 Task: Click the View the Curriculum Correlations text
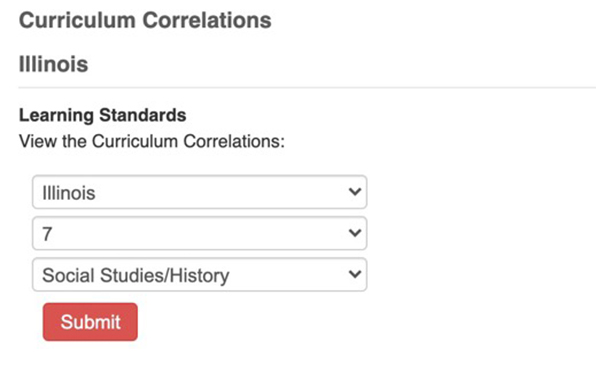tap(152, 141)
